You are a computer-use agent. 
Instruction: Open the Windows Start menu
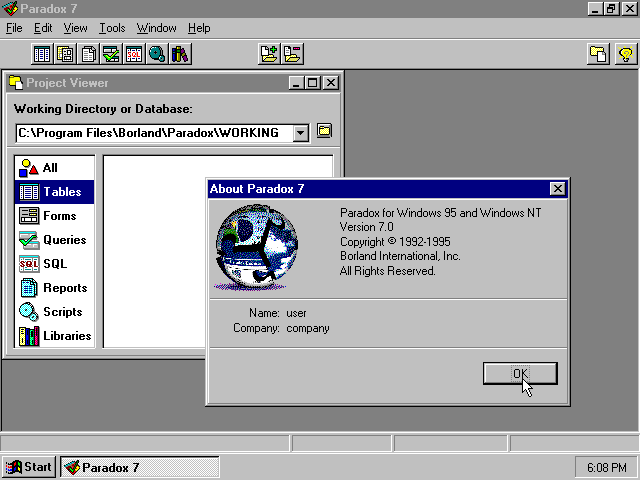29,467
